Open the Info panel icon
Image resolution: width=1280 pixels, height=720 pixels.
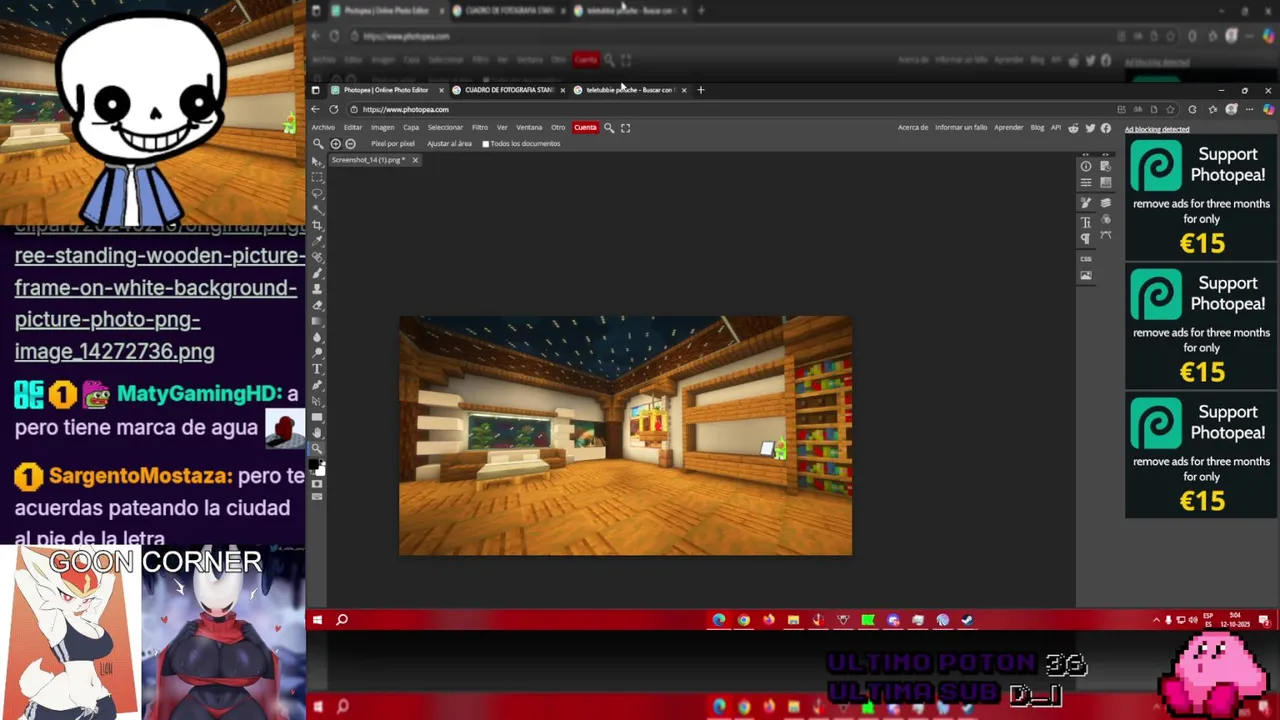tap(1086, 166)
